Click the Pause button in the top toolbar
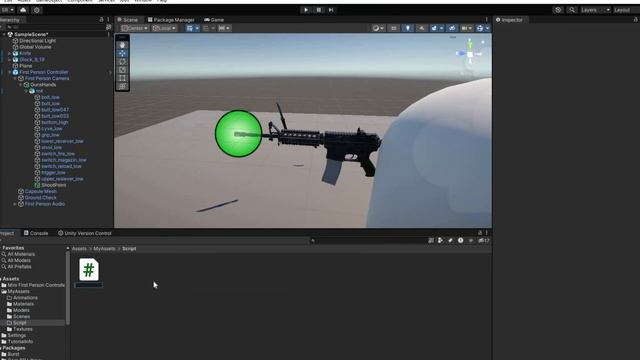 coord(318,10)
